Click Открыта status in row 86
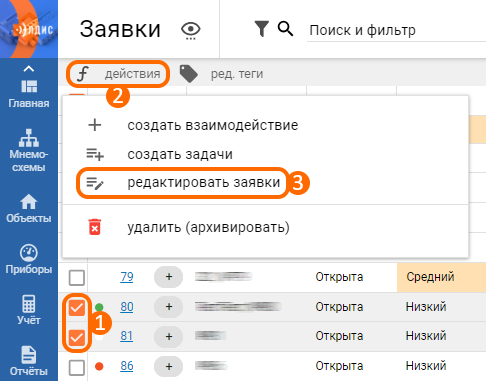The height and width of the screenshot is (381, 486). [x=339, y=366]
